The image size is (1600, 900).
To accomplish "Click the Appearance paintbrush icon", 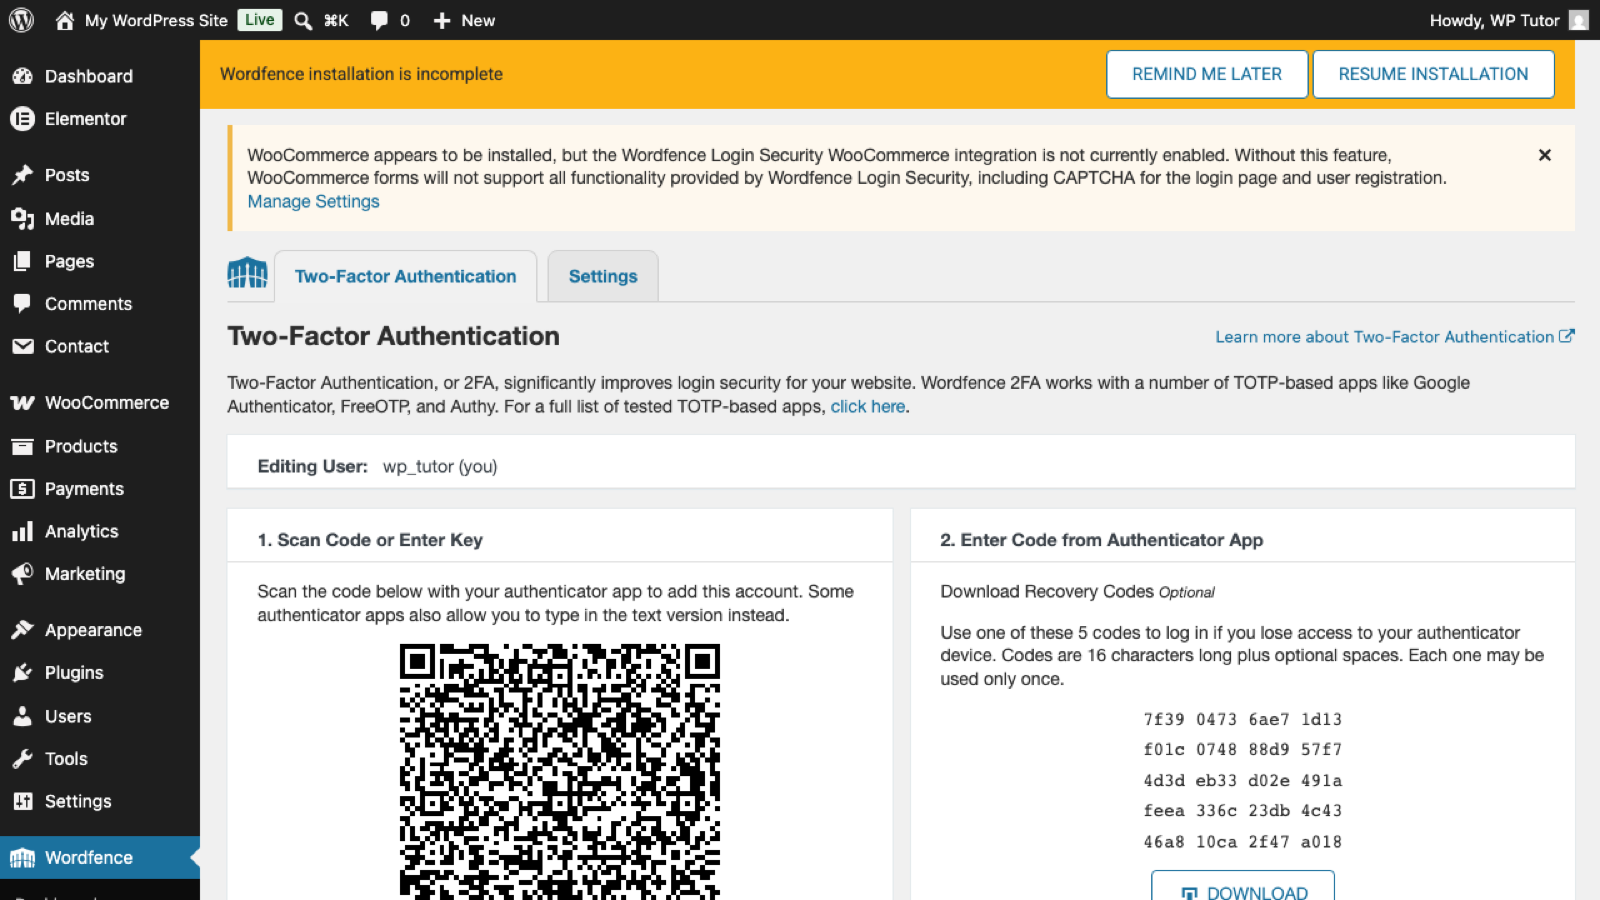I will coord(22,630).
